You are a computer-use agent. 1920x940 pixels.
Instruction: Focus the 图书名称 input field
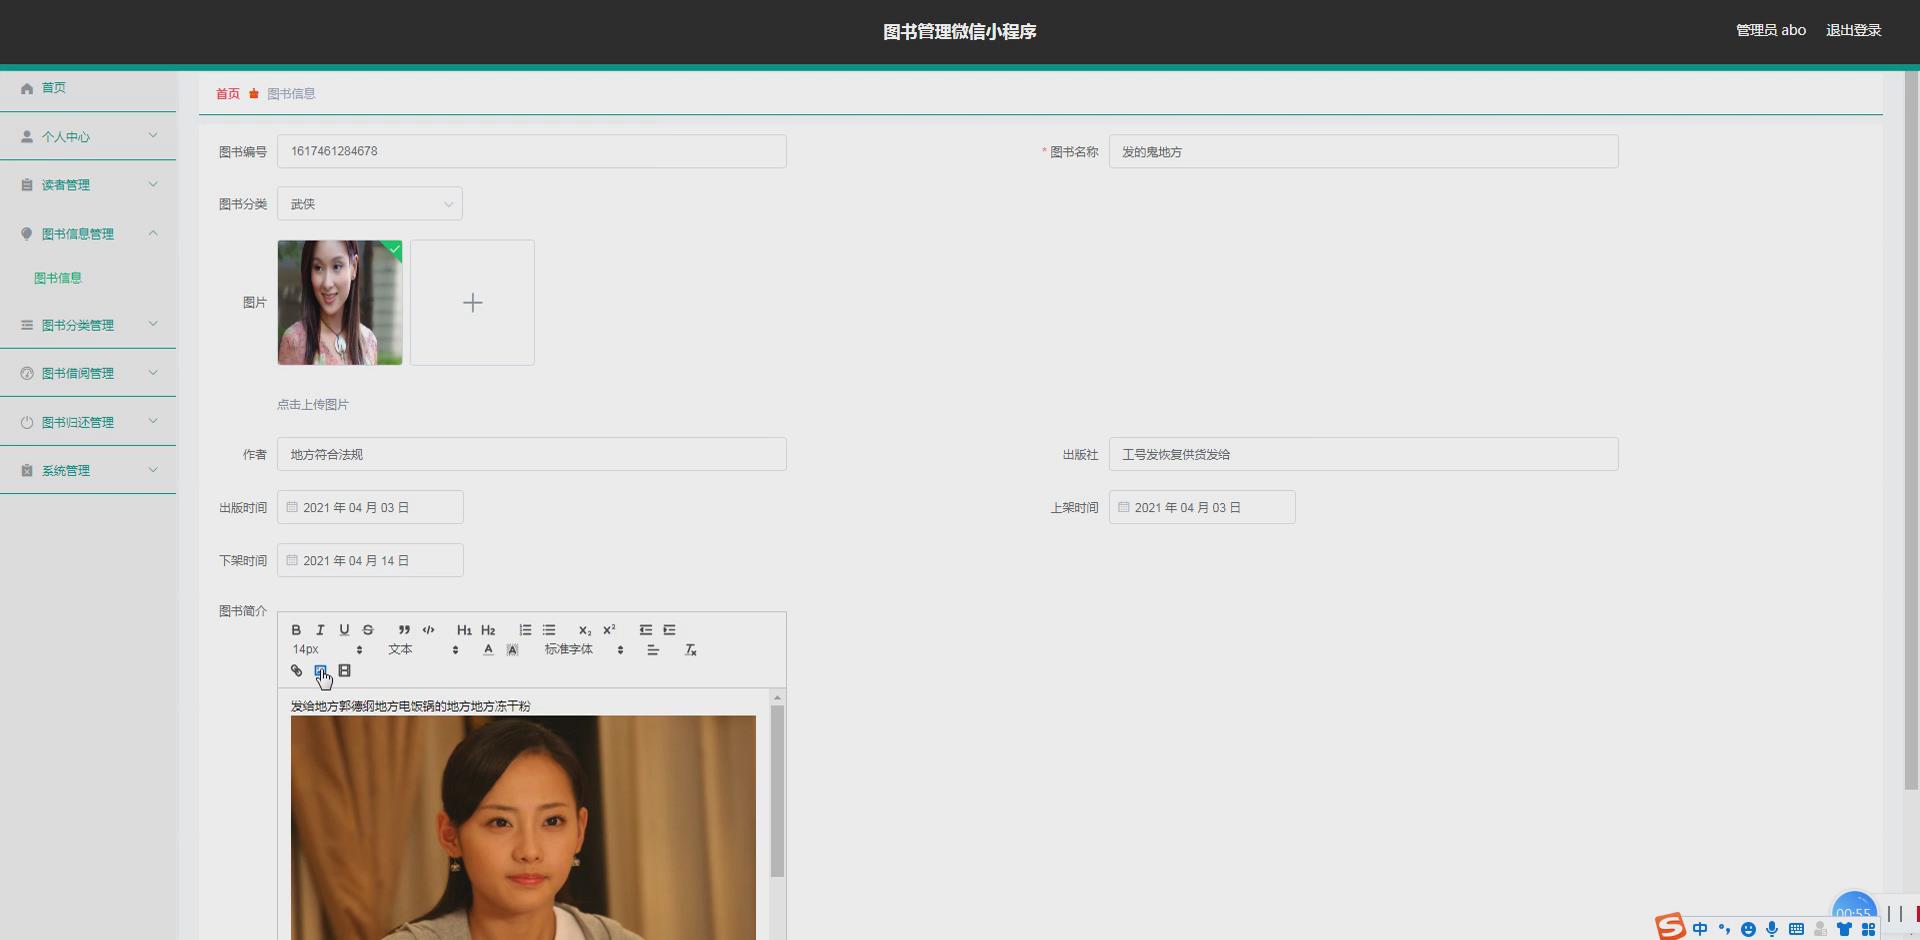point(1363,152)
